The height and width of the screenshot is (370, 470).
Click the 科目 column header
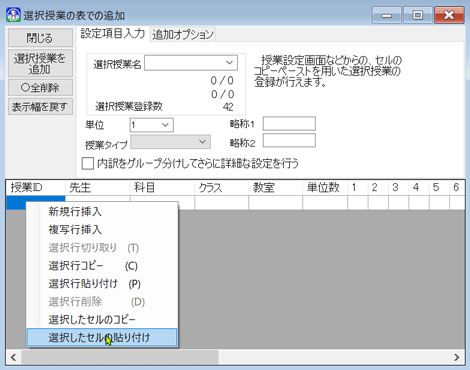162,188
